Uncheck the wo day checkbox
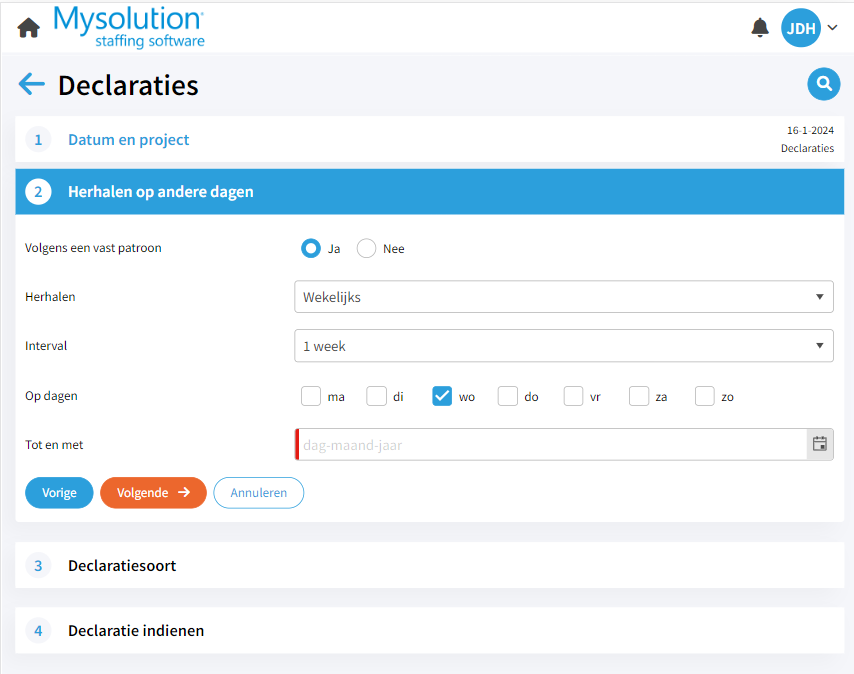 (442, 396)
